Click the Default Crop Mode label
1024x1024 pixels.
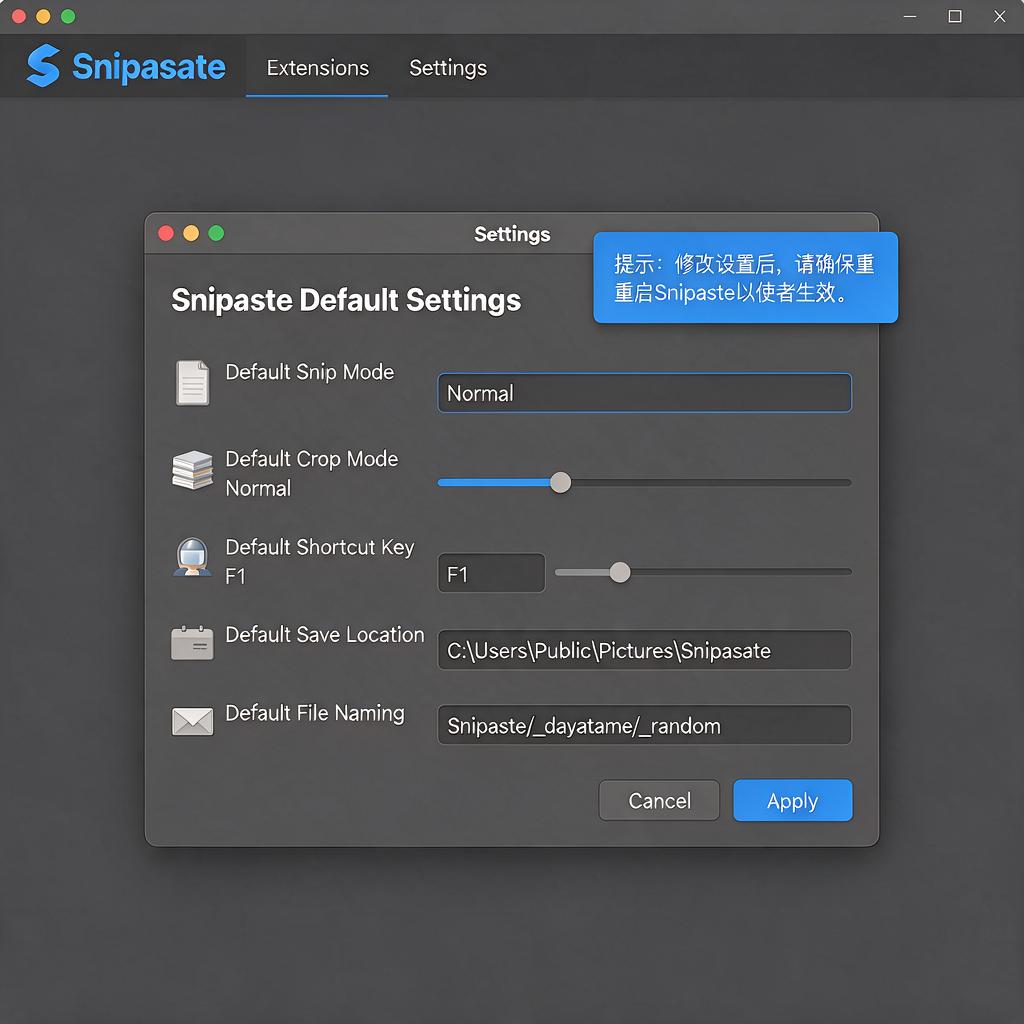tap(312, 459)
